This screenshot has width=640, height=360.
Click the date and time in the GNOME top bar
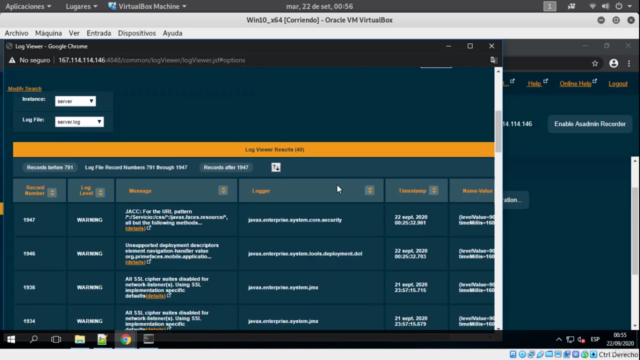(320, 6)
